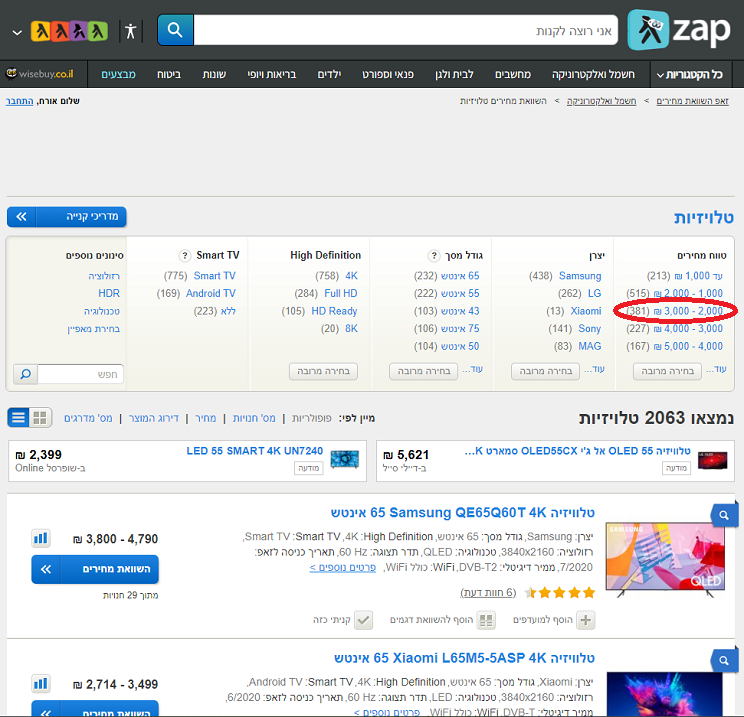Toggle 'הוסף למועדפים' plus for Samsung TV
This screenshot has height=717, width=744.
click(586, 620)
